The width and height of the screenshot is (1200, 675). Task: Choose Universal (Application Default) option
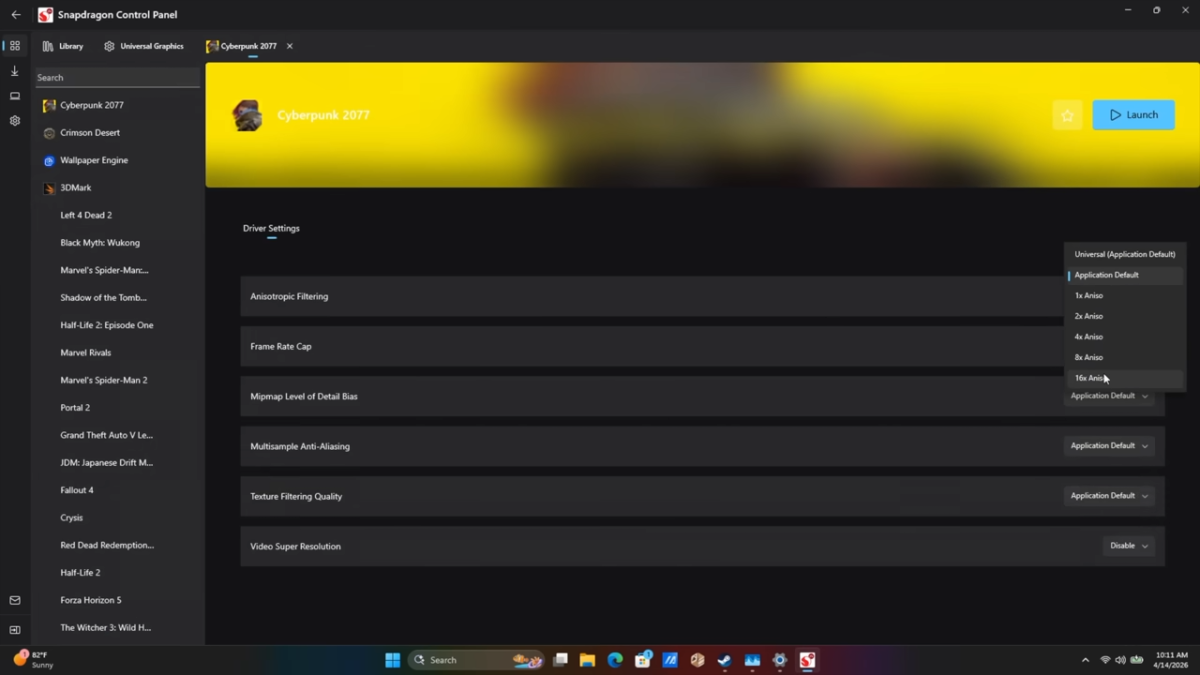click(x=1125, y=254)
